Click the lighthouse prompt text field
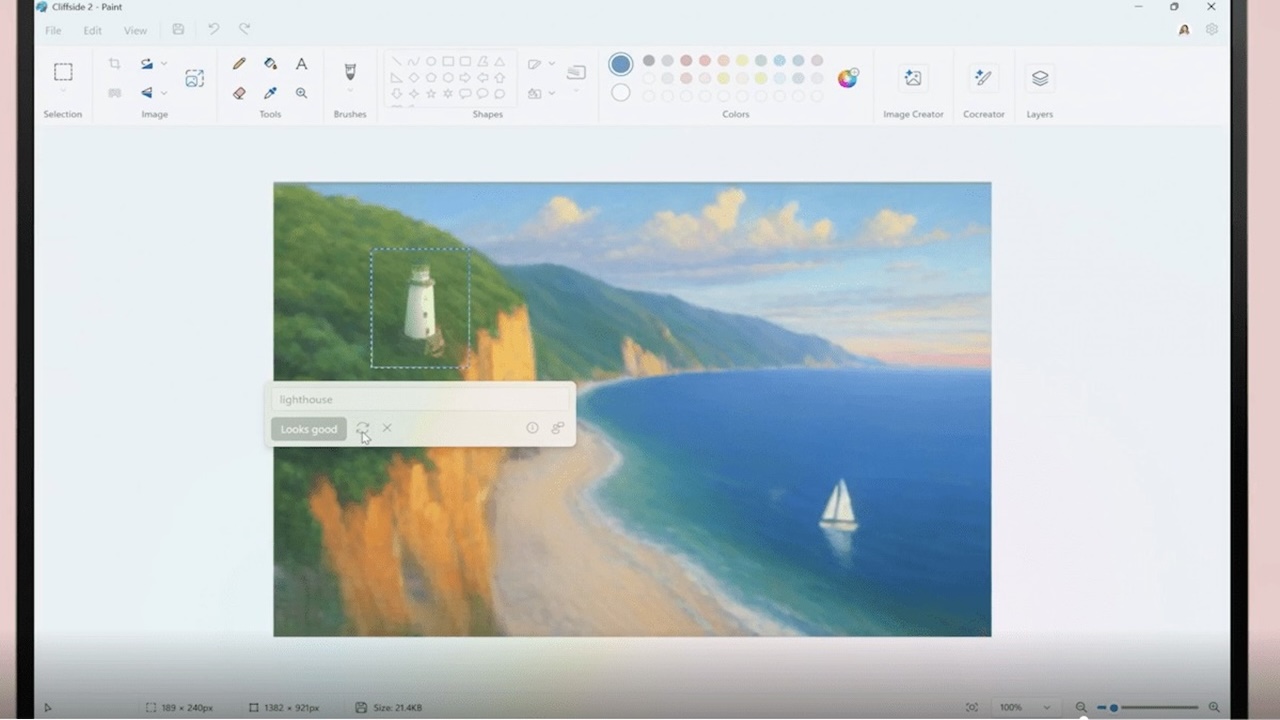The height and width of the screenshot is (720, 1280). coord(420,399)
